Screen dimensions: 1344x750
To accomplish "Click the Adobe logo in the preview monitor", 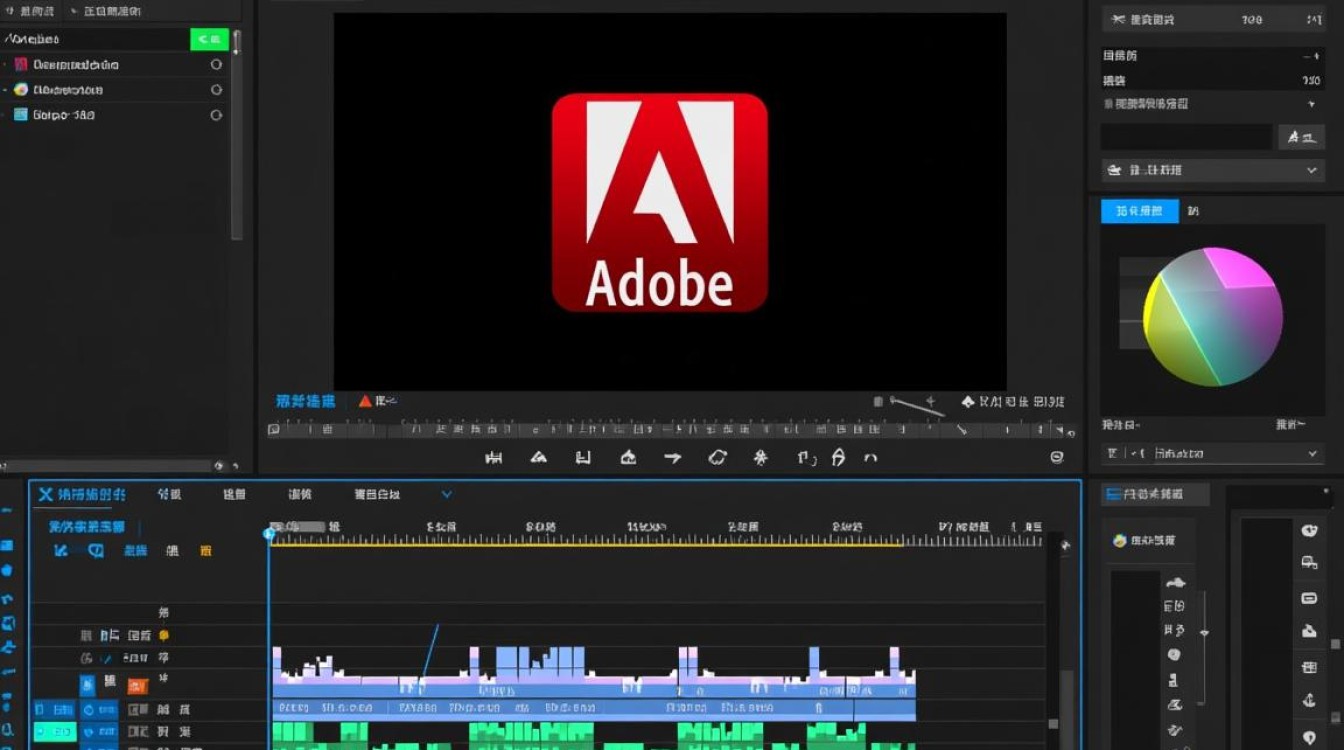I will point(660,202).
